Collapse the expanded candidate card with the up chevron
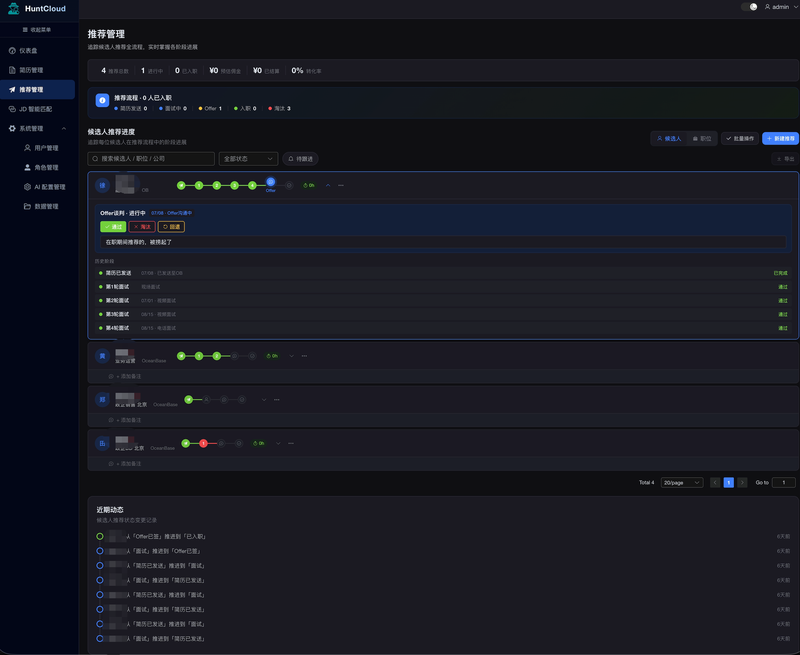Viewport: 800px width, 655px height. (328, 185)
